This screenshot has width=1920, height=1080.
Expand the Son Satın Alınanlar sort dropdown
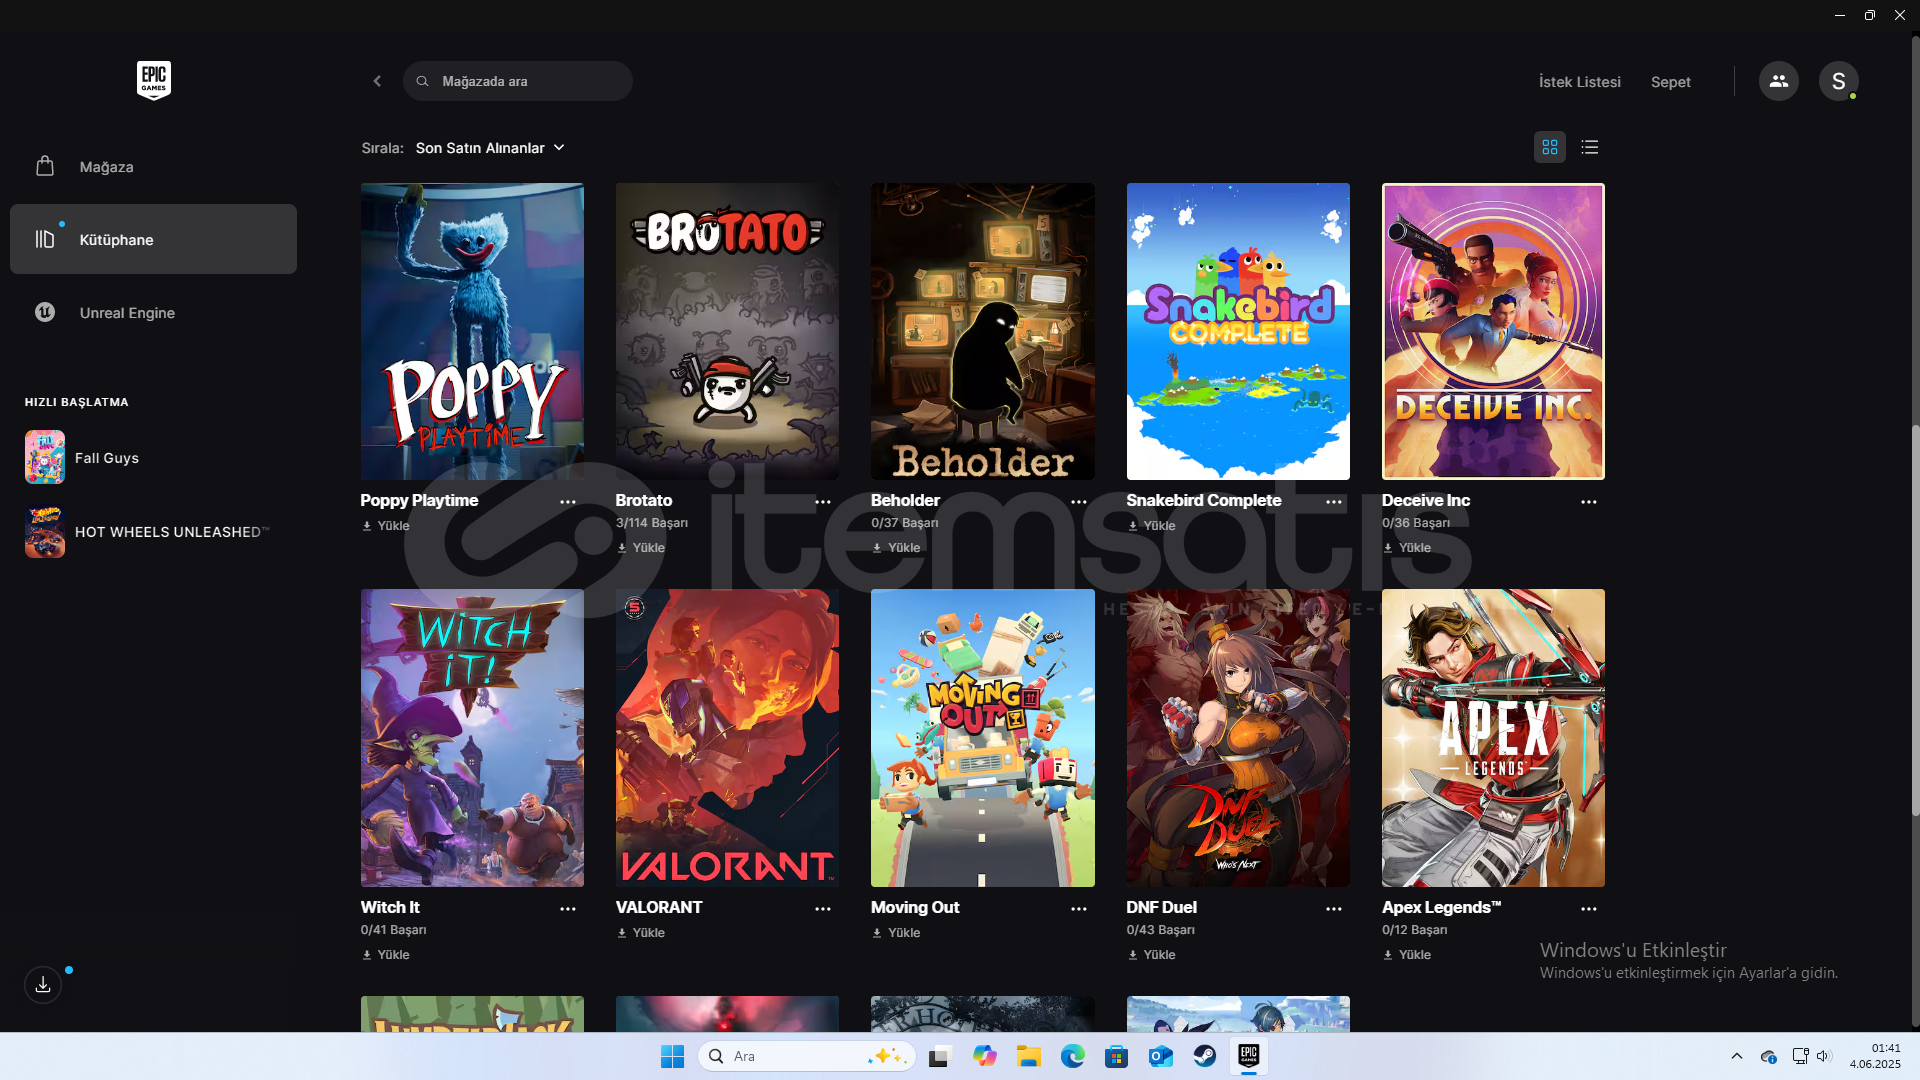click(490, 148)
